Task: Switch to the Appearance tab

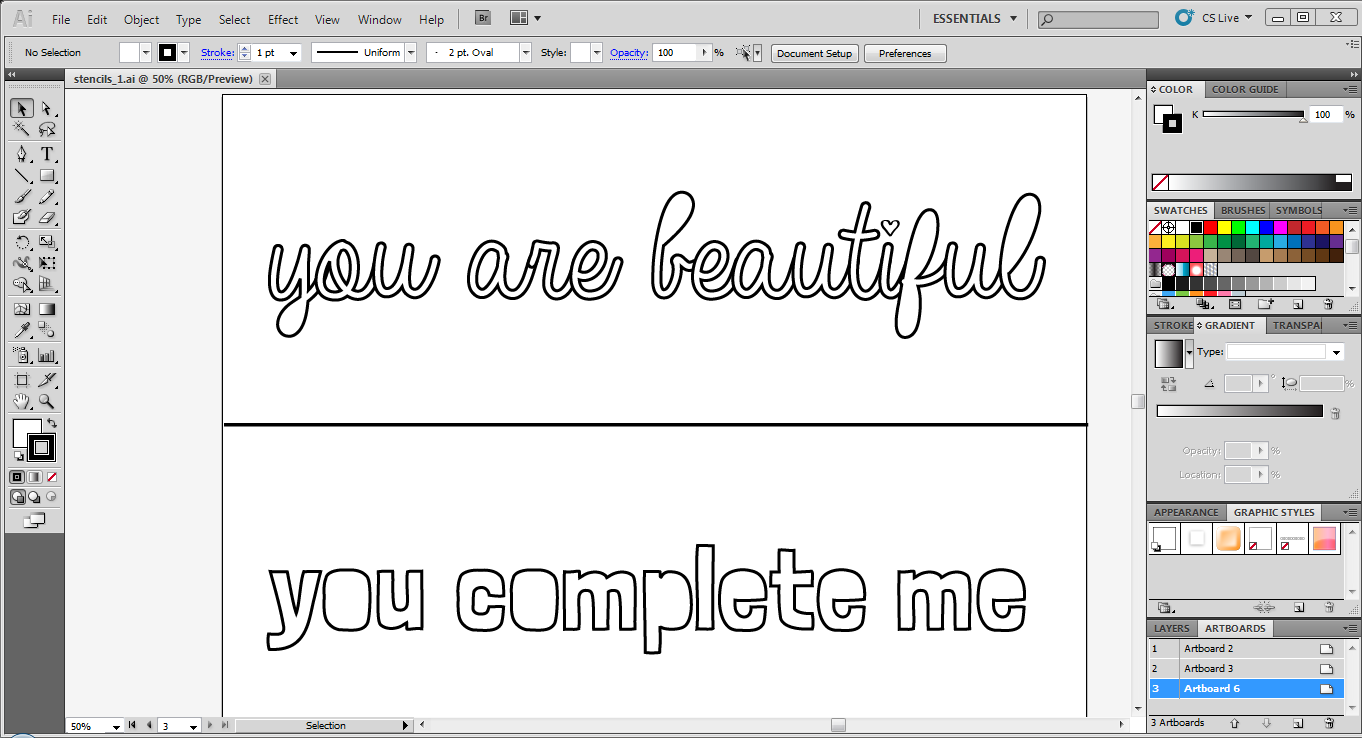Action: pyautogui.click(x=1186, y=512)
